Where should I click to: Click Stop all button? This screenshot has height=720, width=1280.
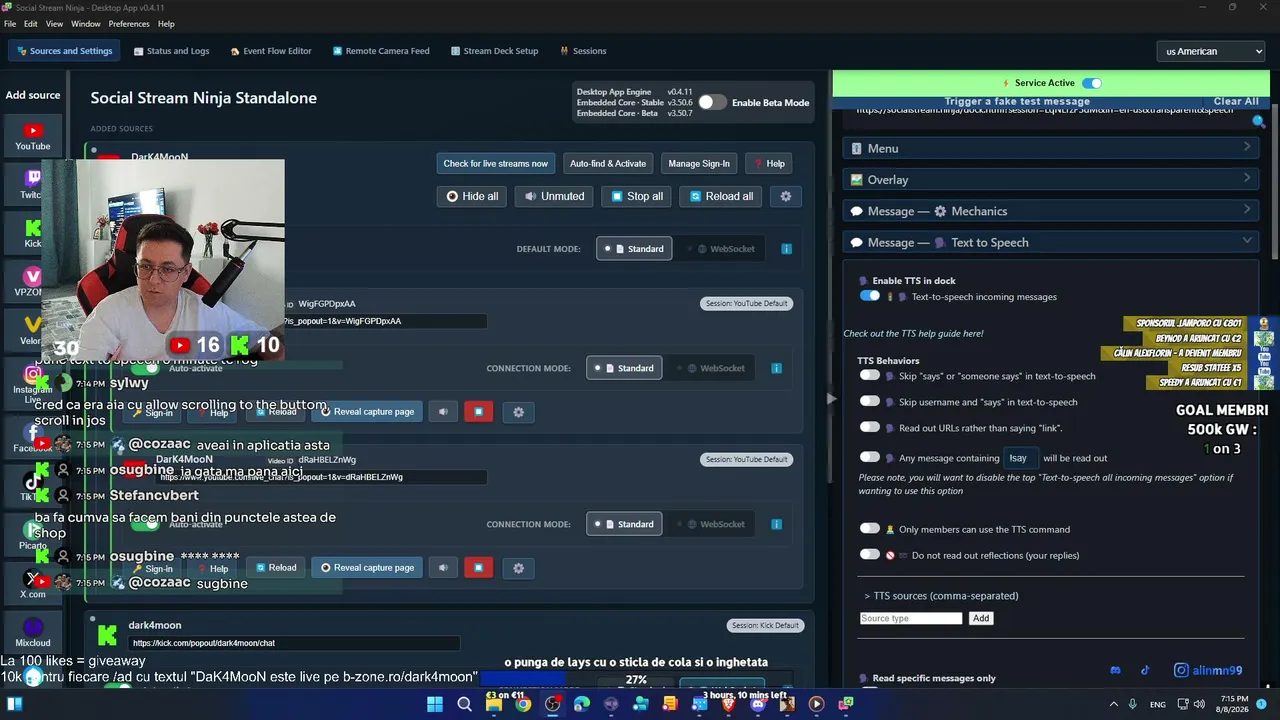(x=636, y=196)
